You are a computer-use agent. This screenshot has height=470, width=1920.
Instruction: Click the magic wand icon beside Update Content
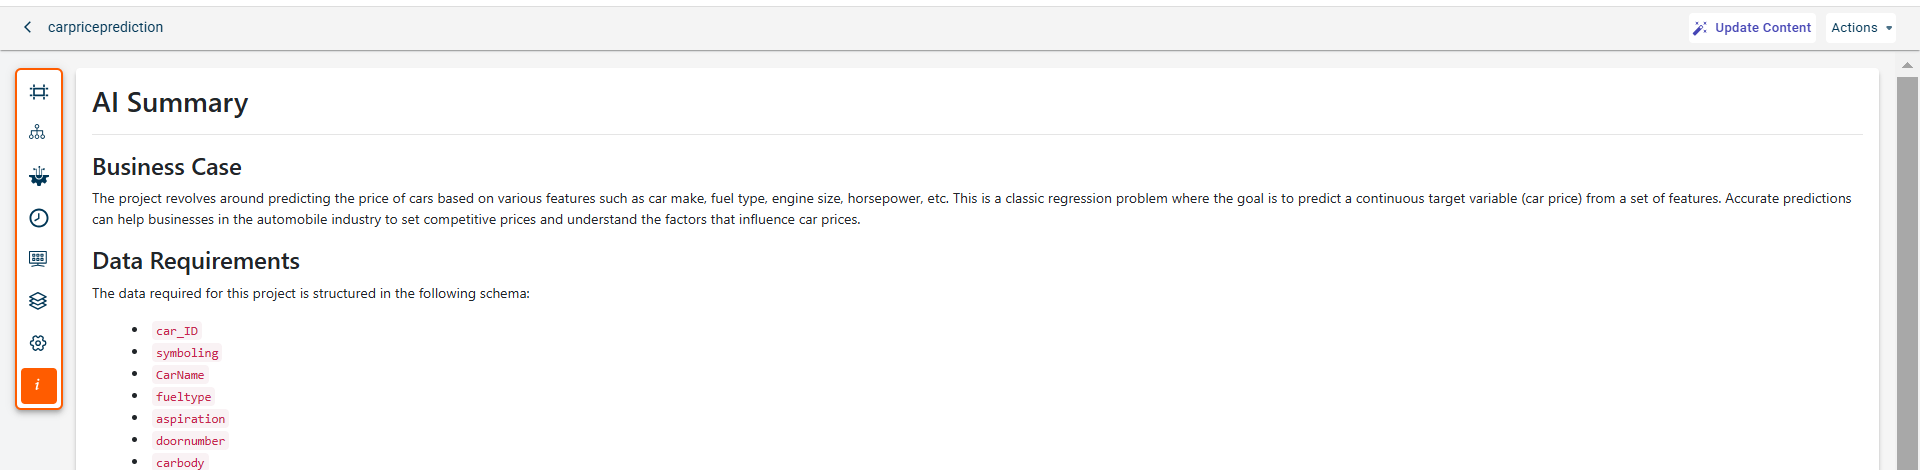click(x=1700, y=28)
